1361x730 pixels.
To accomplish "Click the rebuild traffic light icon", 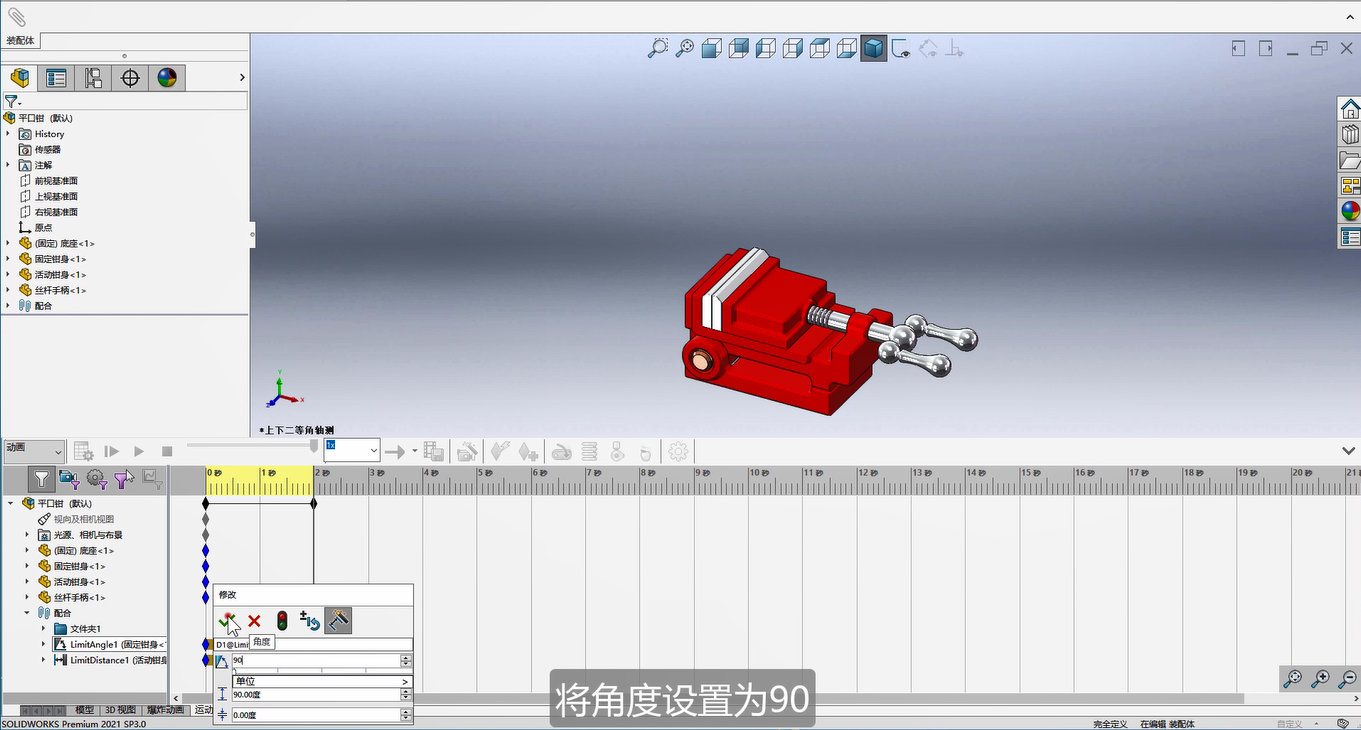I will [282, 621].
